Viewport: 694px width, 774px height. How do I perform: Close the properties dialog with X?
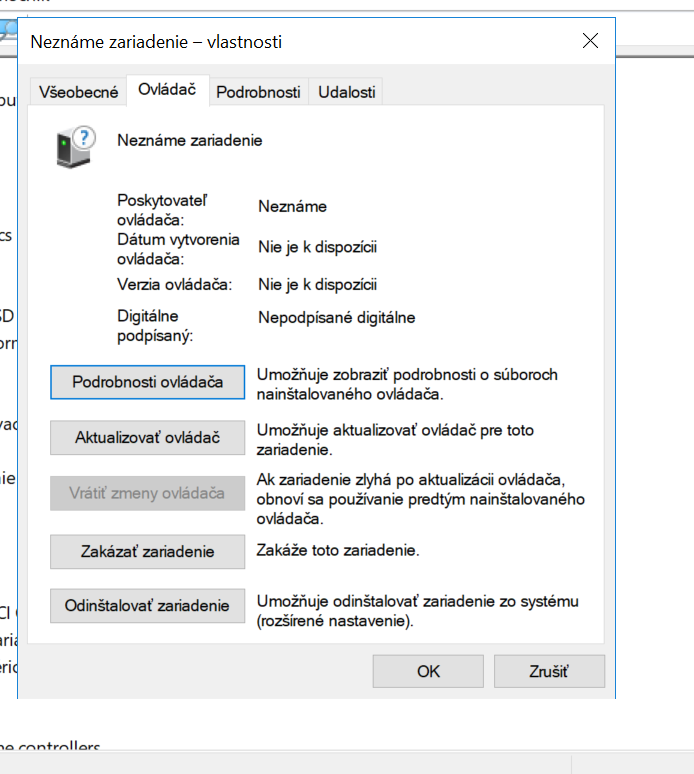590,41
